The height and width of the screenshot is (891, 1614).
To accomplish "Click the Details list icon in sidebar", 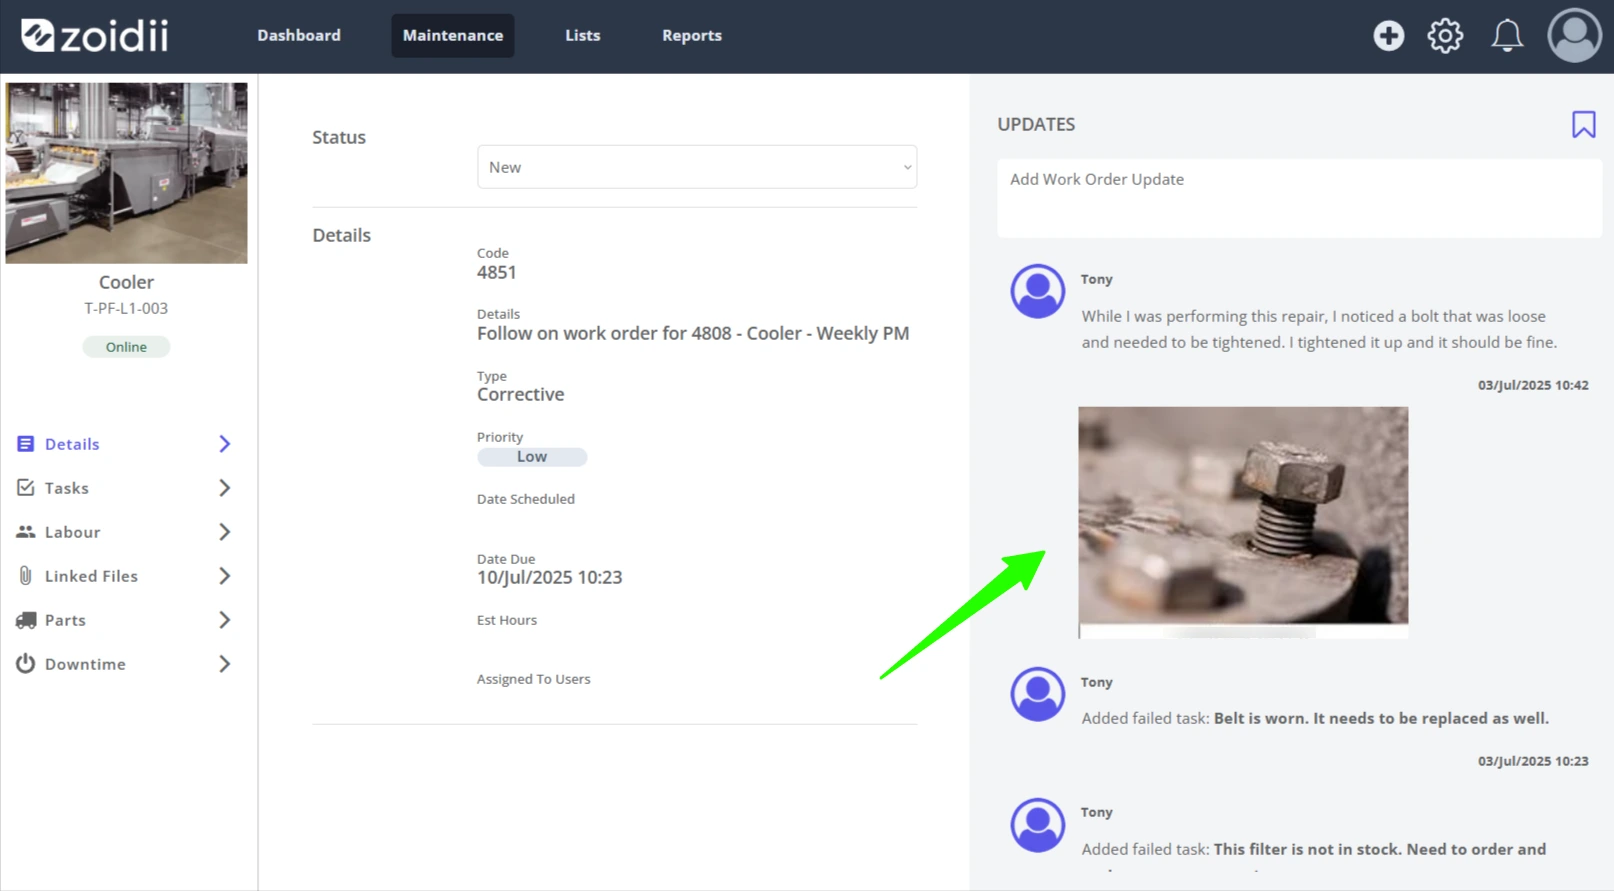I will 26,444.
